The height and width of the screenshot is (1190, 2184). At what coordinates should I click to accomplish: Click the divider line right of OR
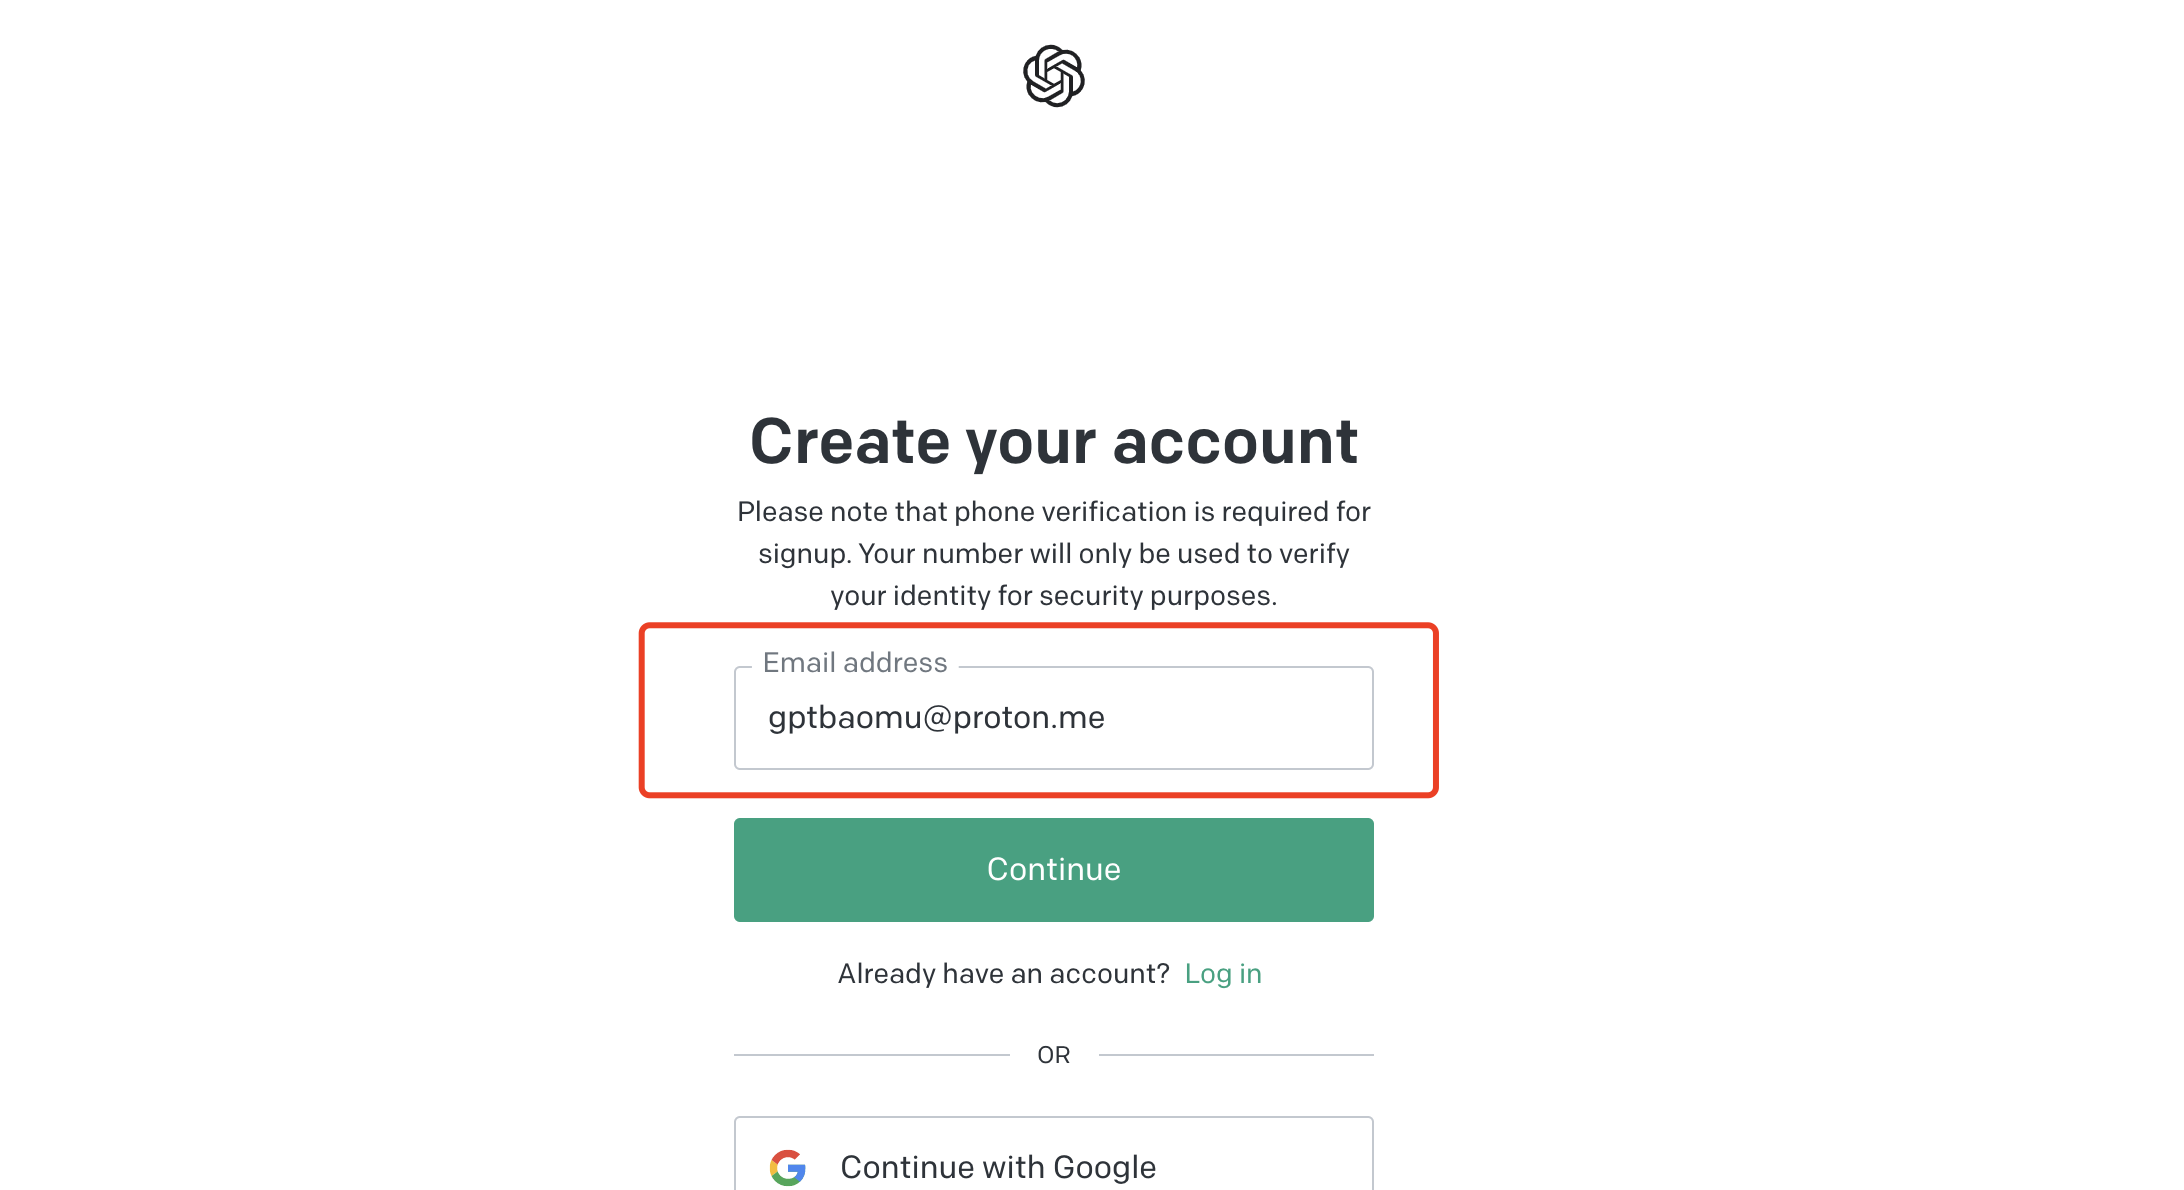(1236, 1055)
